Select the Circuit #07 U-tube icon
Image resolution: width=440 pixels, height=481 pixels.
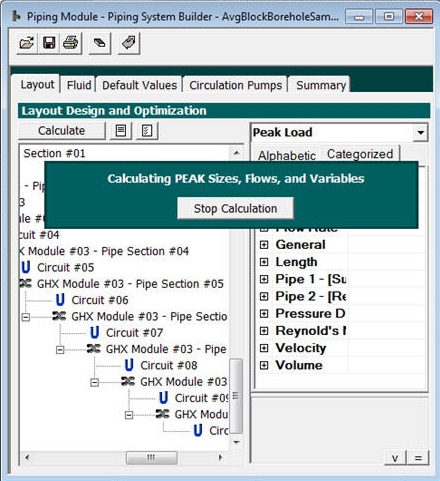pos(95,333)
